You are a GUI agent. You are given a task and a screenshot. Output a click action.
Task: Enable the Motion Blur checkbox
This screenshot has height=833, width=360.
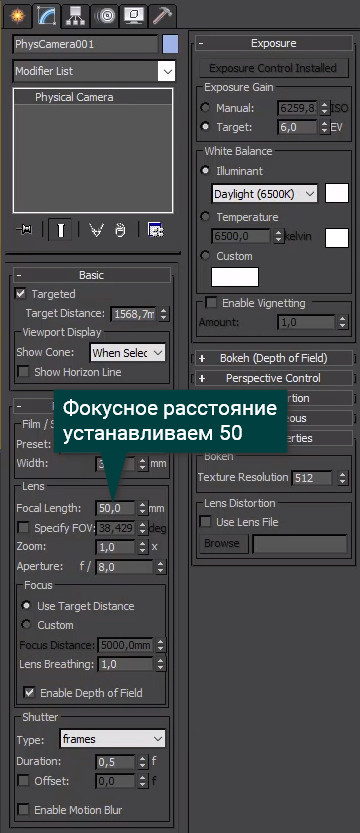point(23,810)
